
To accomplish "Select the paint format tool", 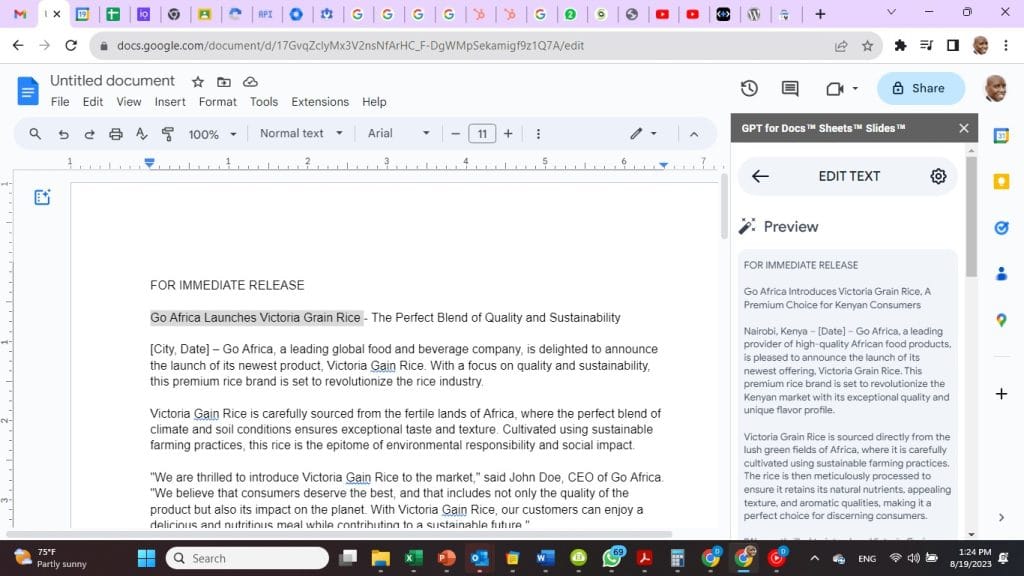I will (x=167, y=134).
